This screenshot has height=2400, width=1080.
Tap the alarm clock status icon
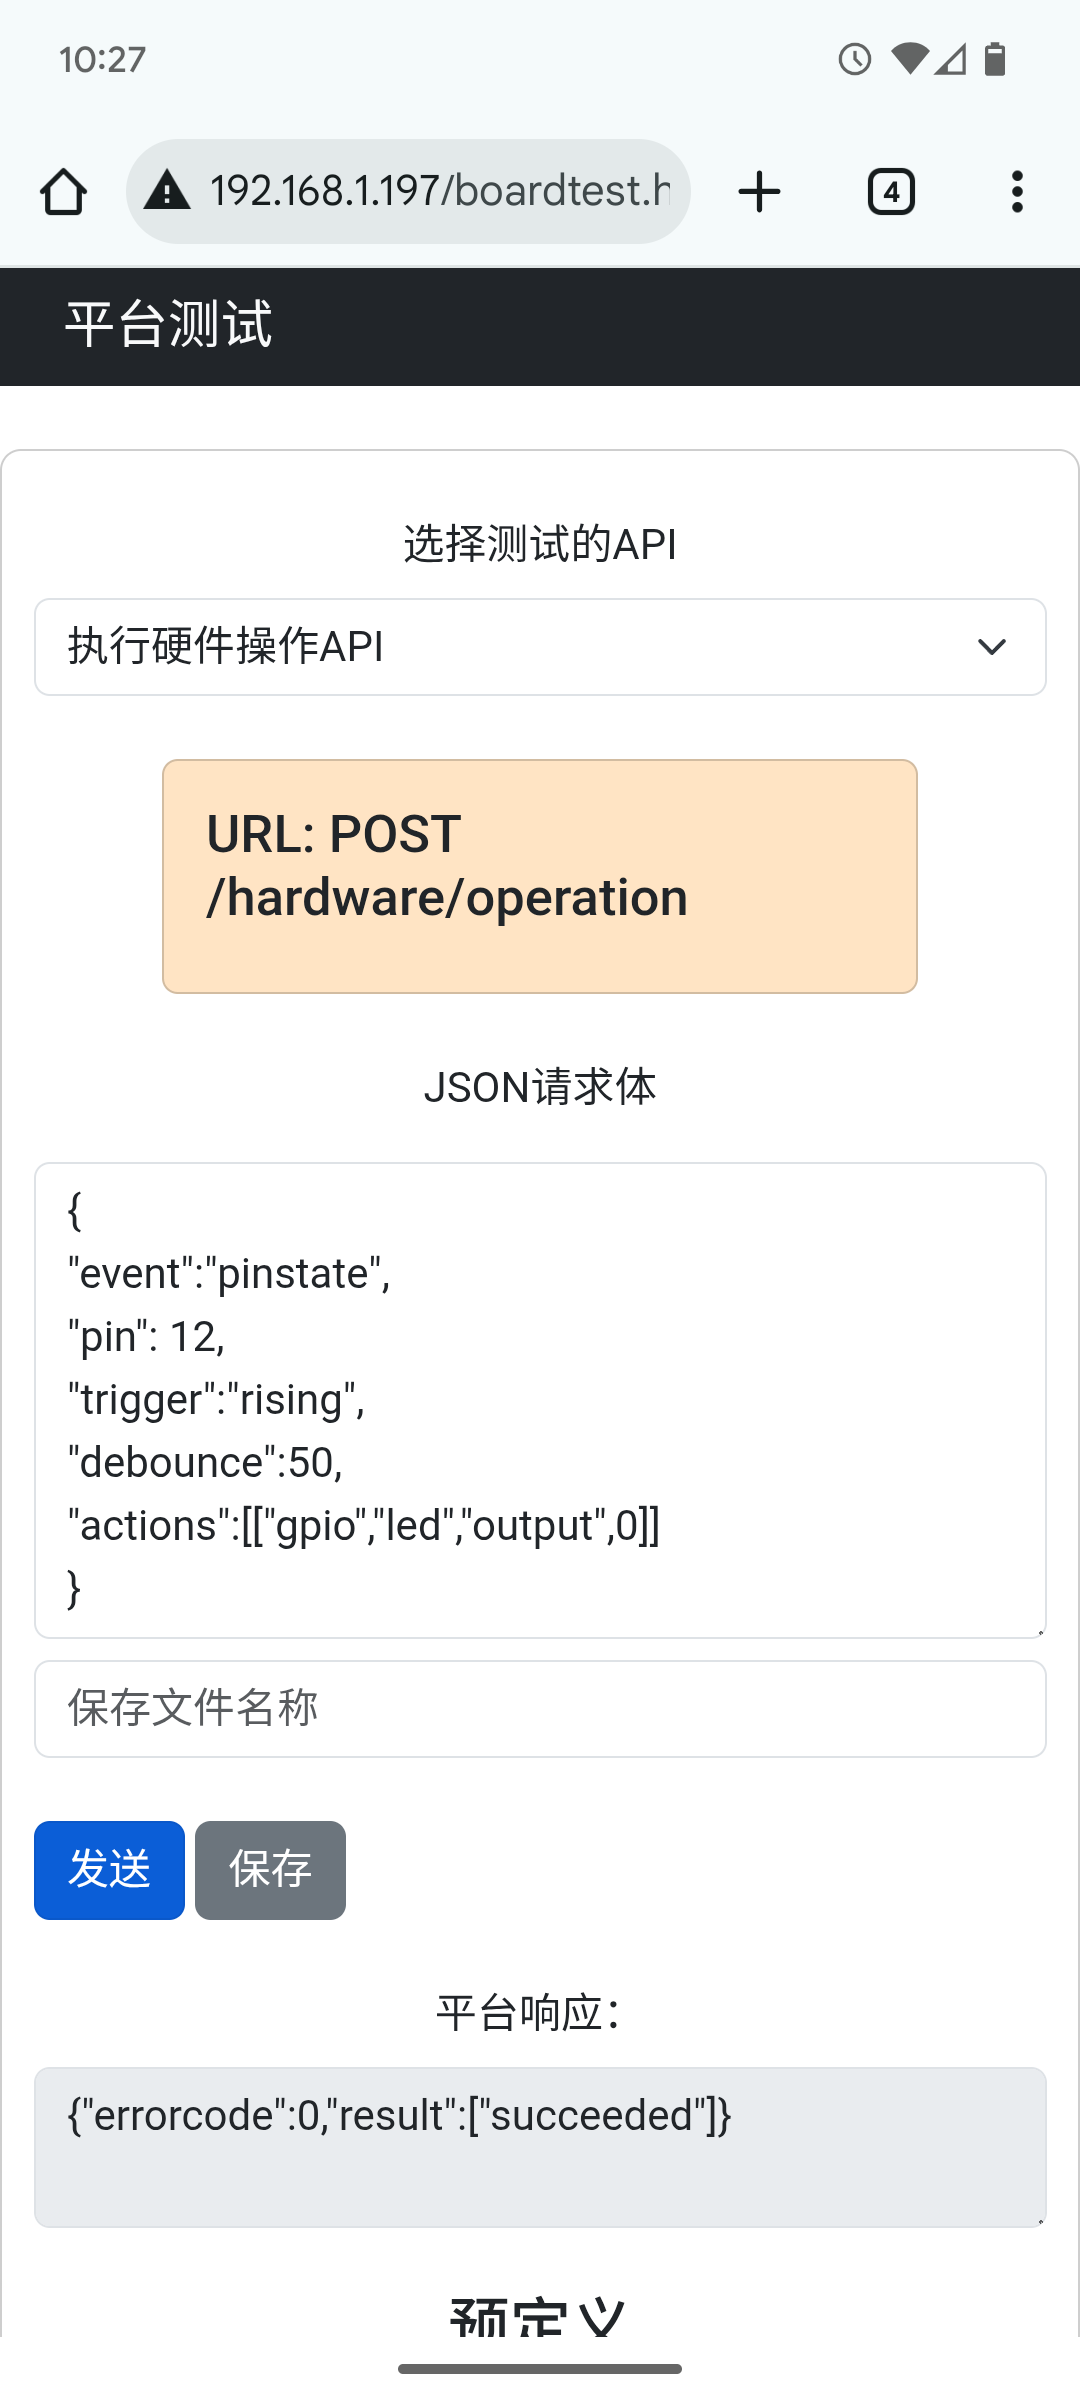pos(855,60)
